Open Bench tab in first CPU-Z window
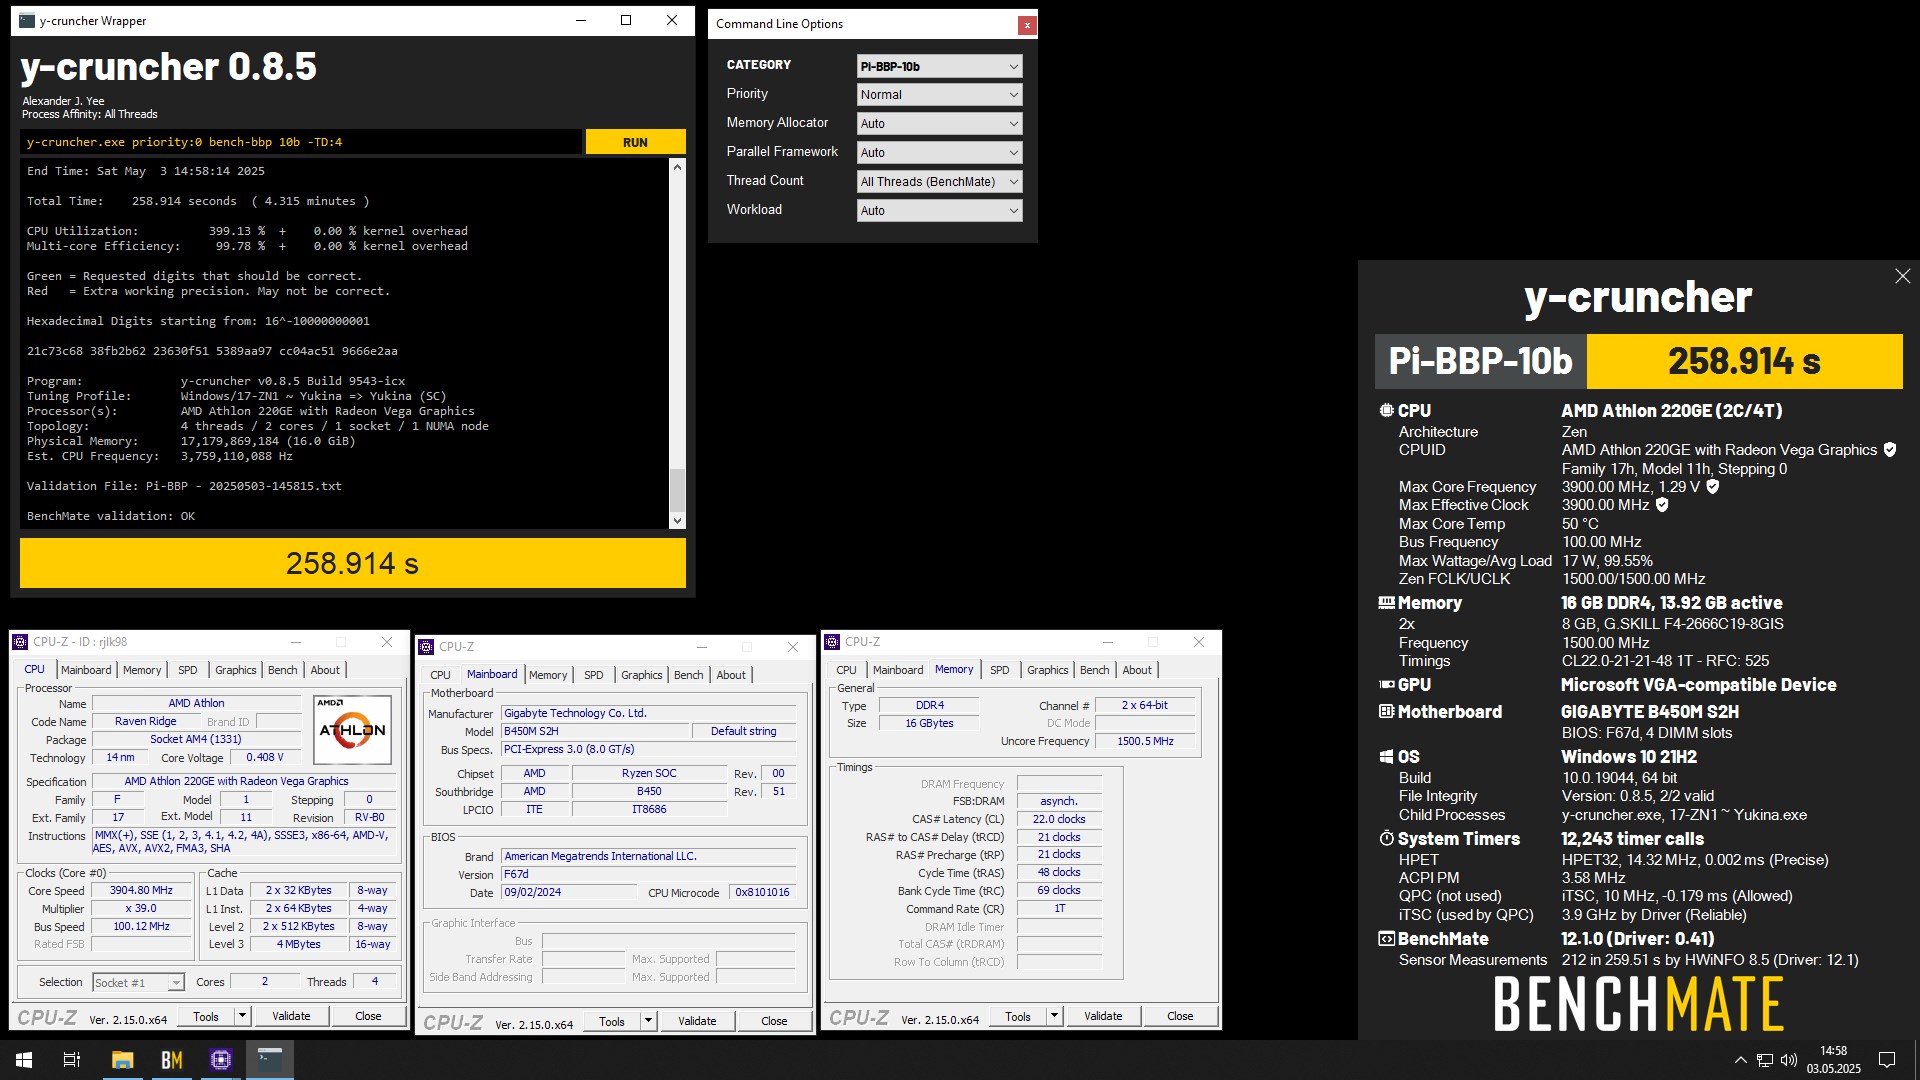 (x=283, y=670)
